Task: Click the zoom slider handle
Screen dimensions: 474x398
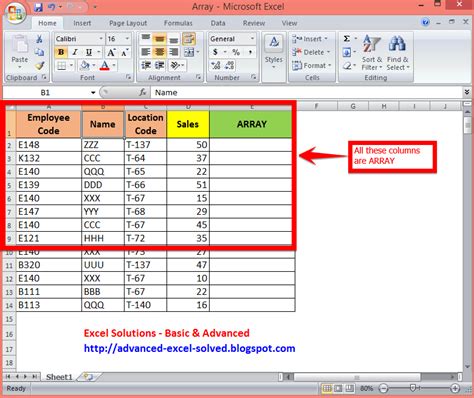Action: click(413, 388)
